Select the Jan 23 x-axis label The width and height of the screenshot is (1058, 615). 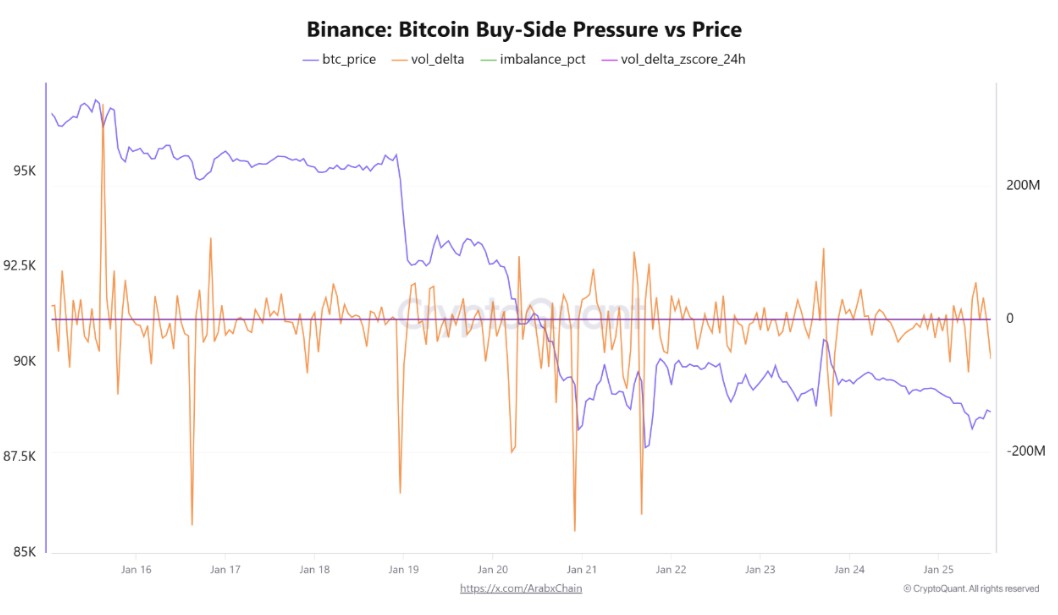(x=760, y=570)
